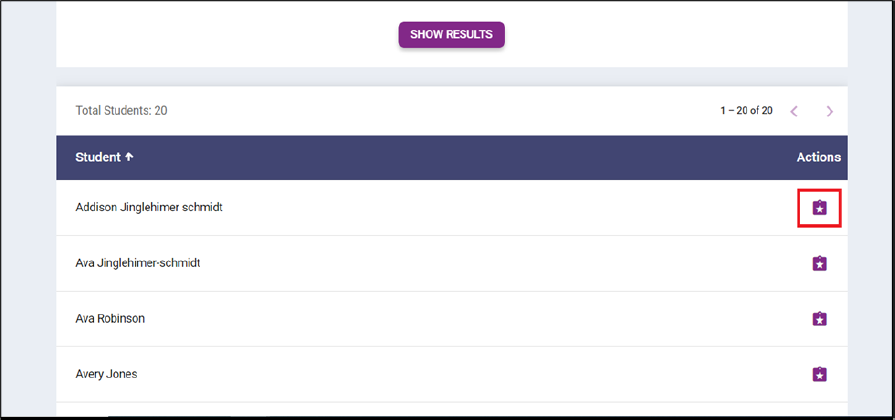895x420 pixels.
Task: Choose the Ava Robinson student name
Action: click(110, 318)
